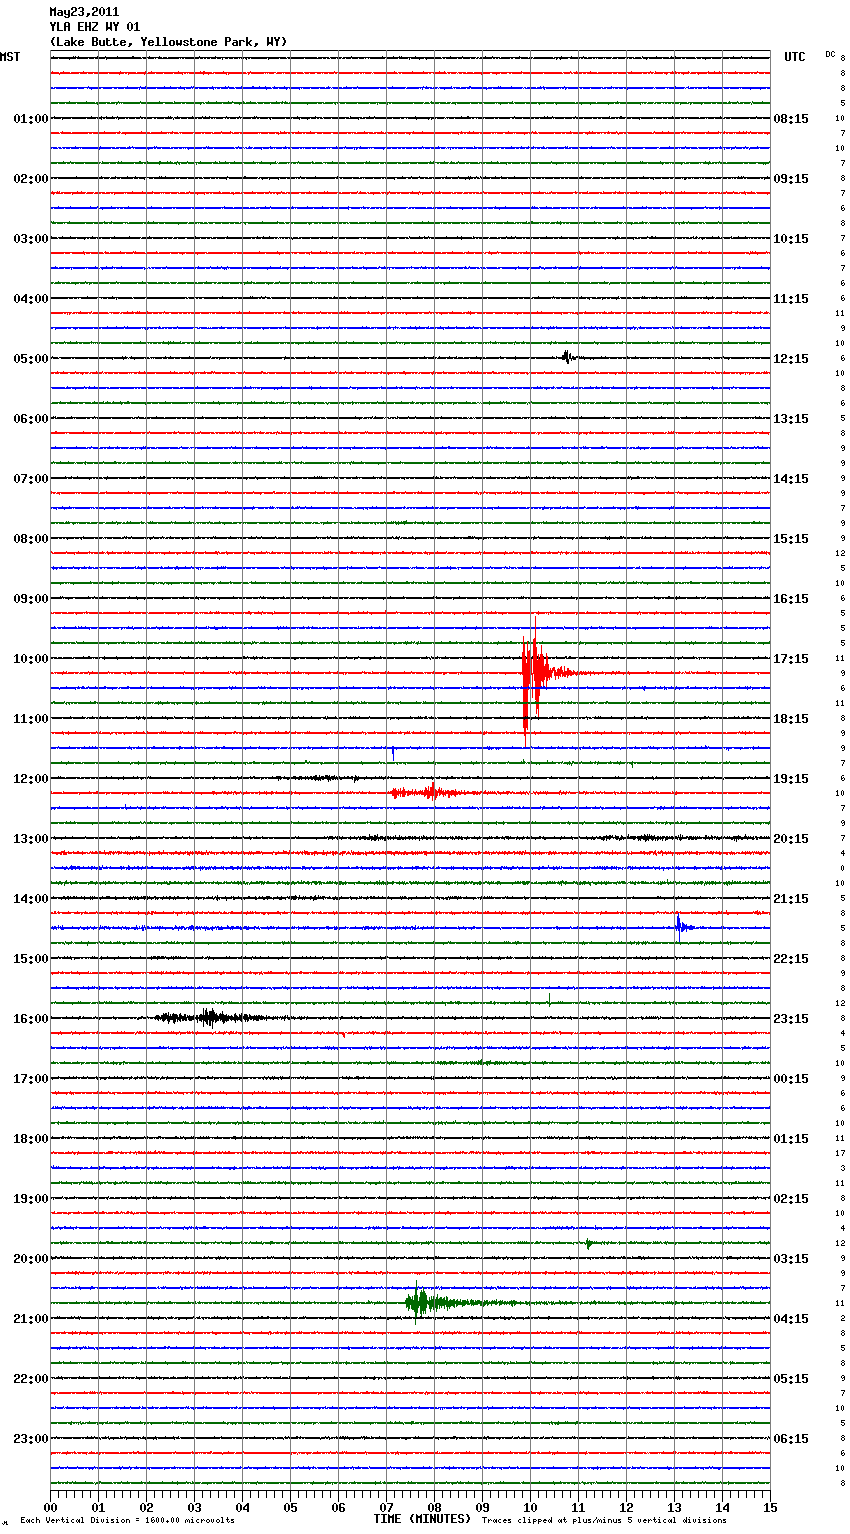Click the 14:15 UTC time label
This screenshot has width=850, height=1534.
(791, 479)
